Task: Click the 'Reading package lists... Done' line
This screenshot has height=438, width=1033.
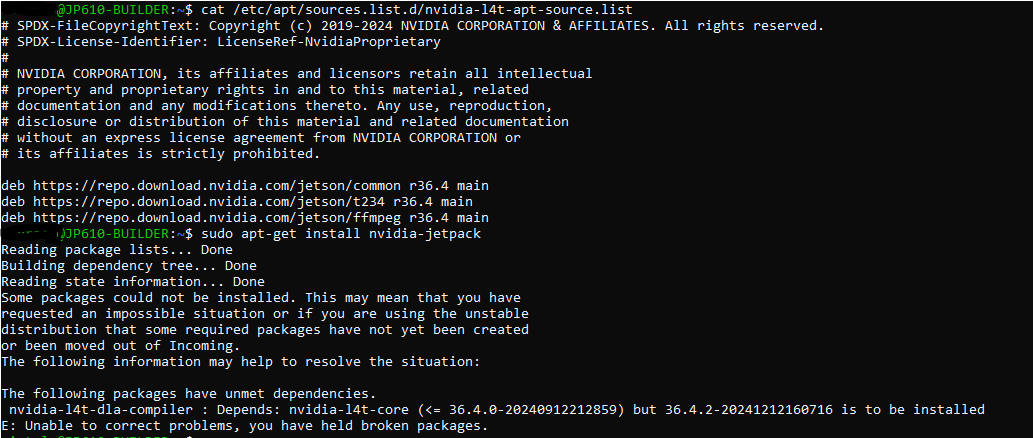Action: coord(117,250)
